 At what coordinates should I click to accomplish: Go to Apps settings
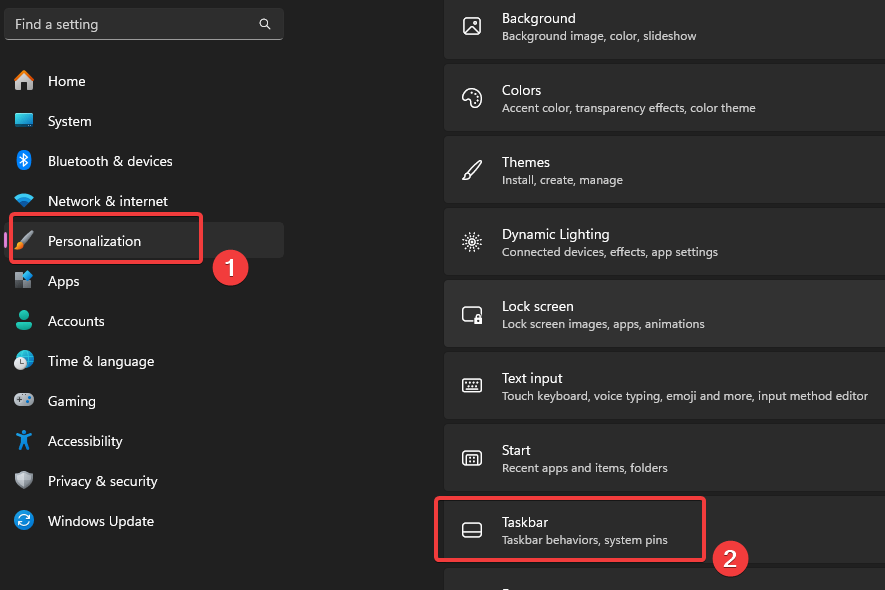point(64,281)
